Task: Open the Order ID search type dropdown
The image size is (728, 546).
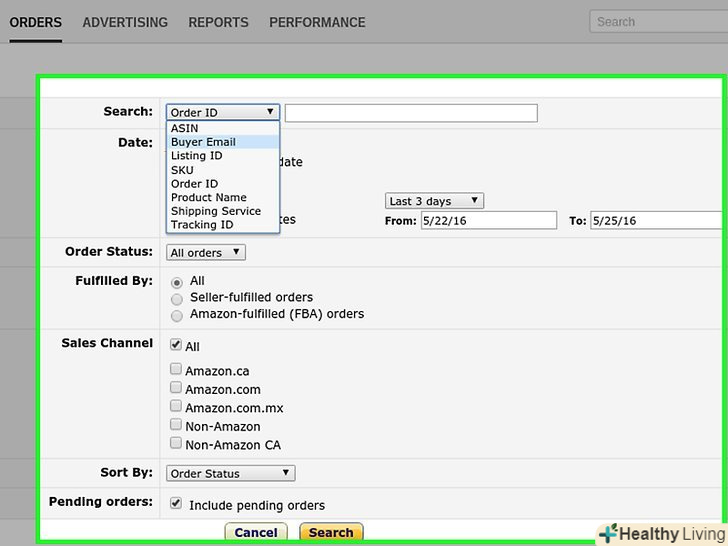Action: point(223,113)
